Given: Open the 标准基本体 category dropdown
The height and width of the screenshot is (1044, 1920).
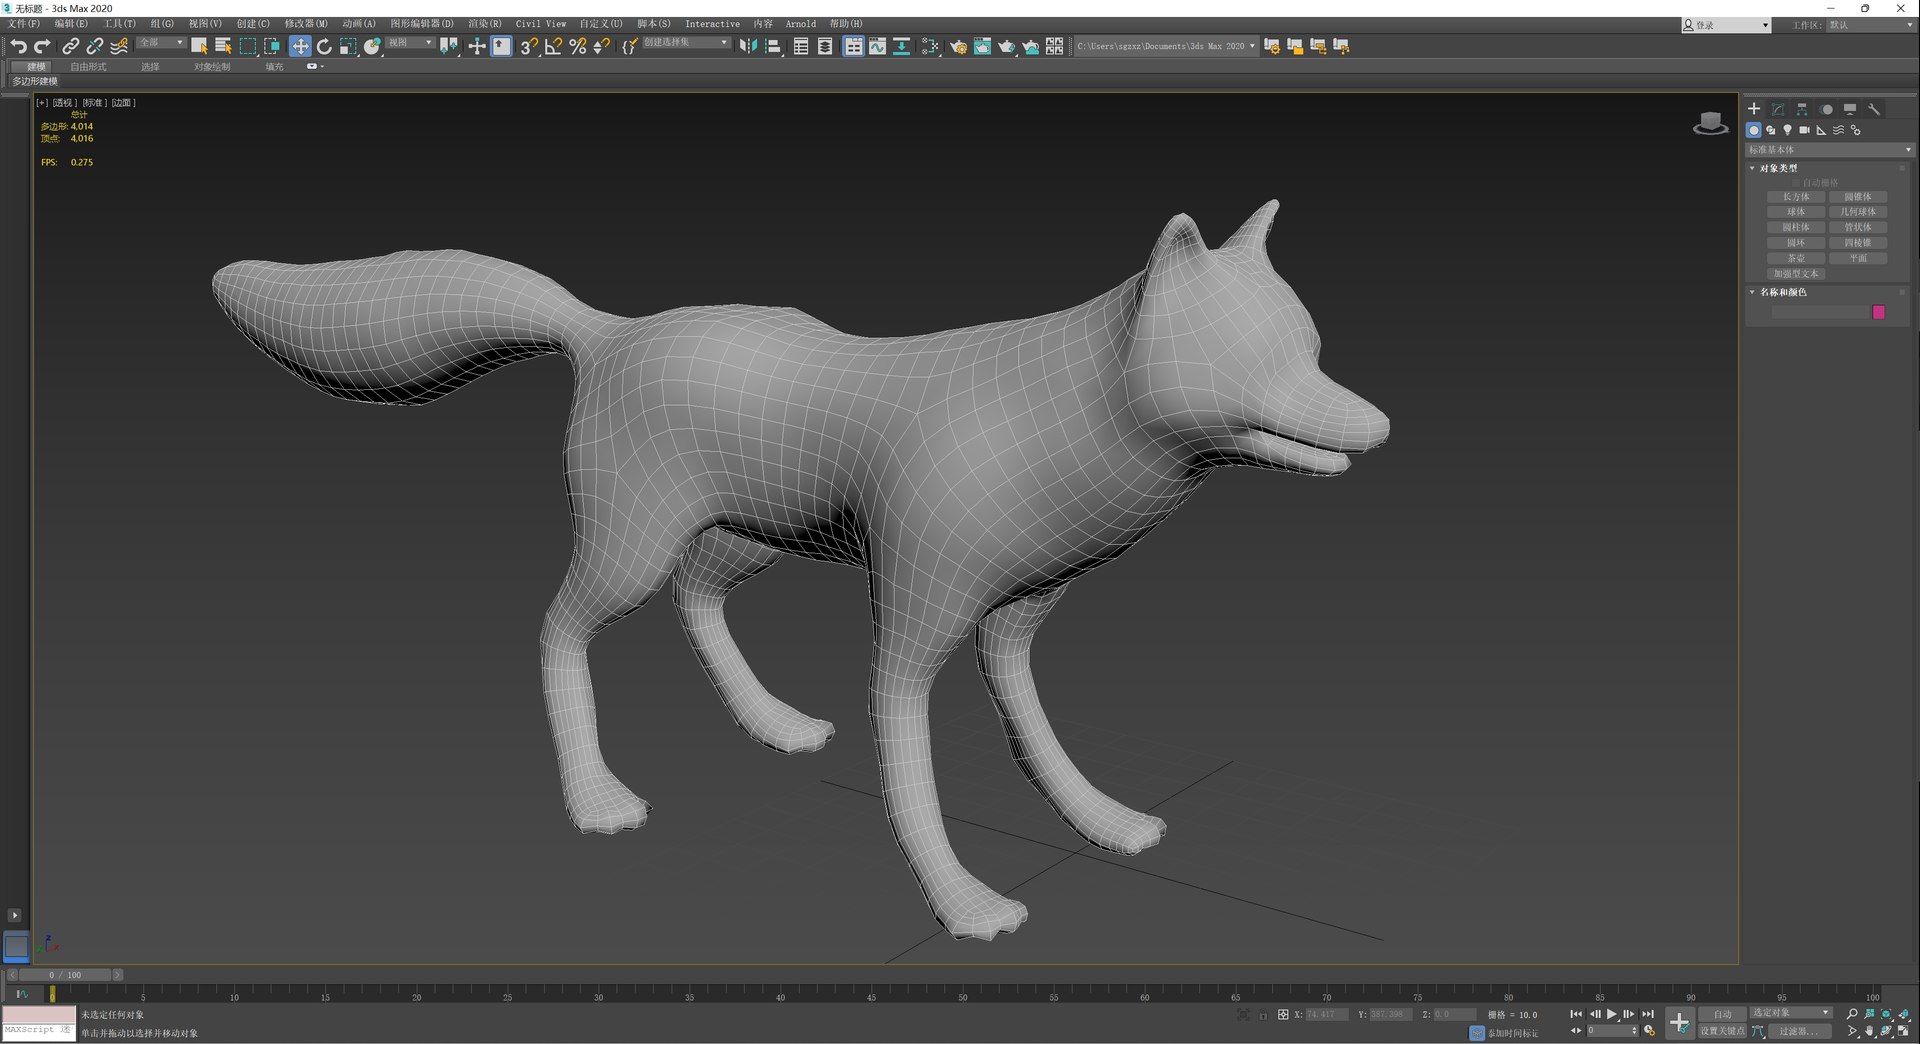Looking at the screenshot, I should pos(1829,150).
